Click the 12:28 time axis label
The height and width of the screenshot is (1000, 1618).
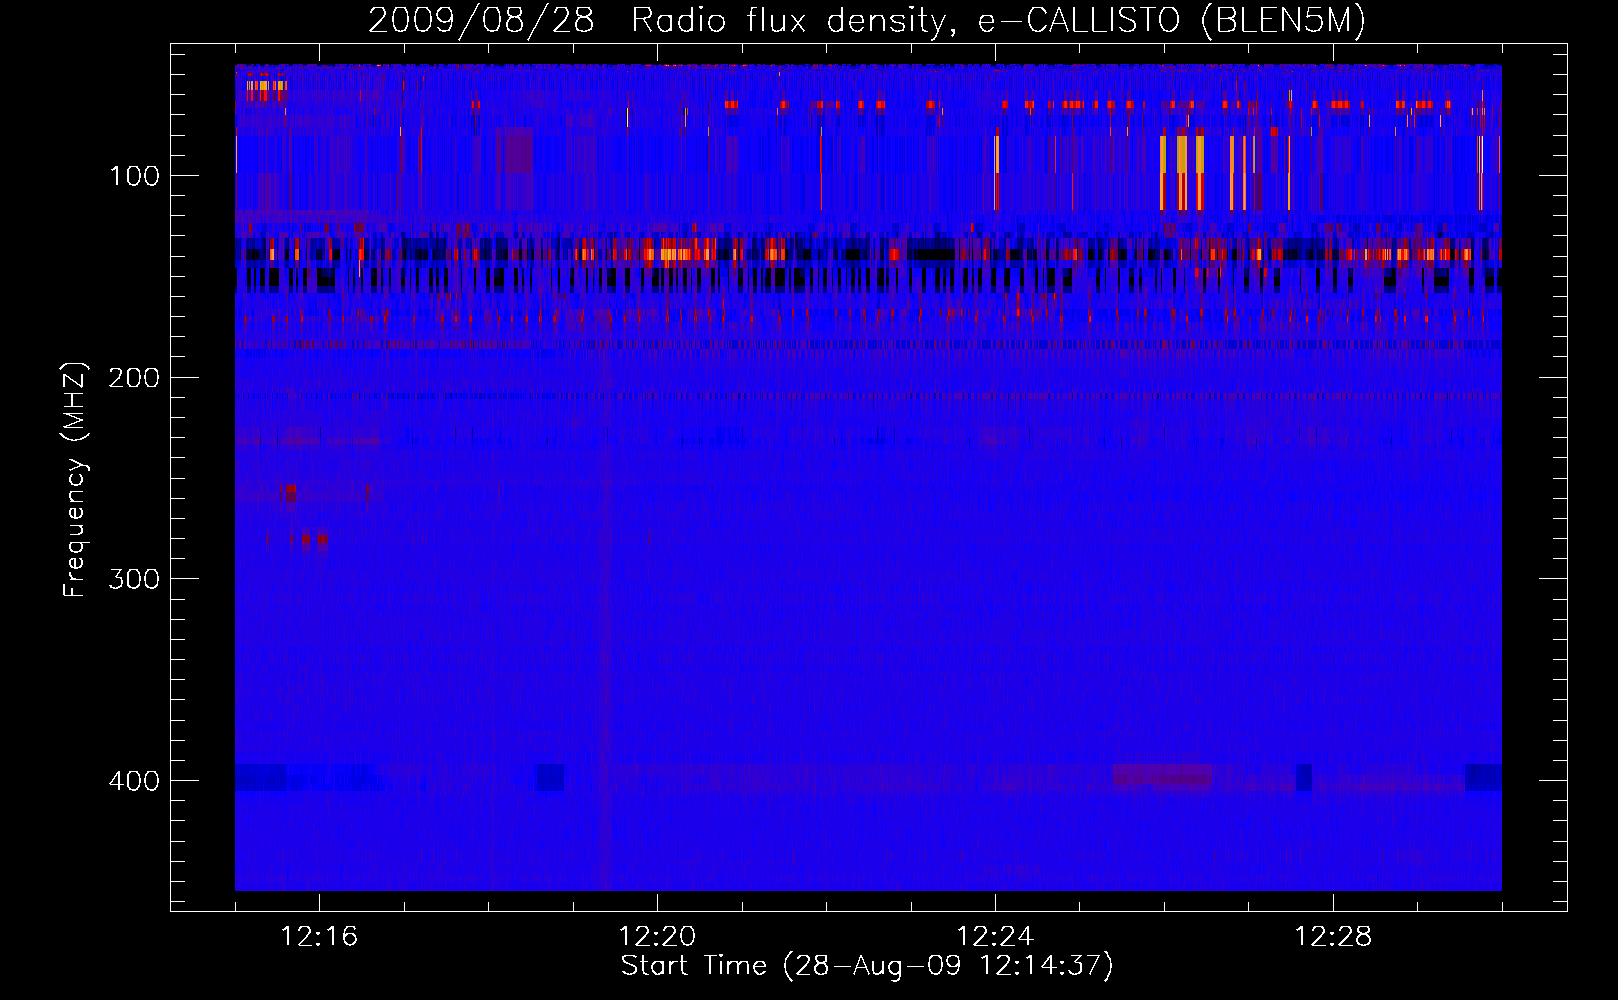tap(1333, 936)
